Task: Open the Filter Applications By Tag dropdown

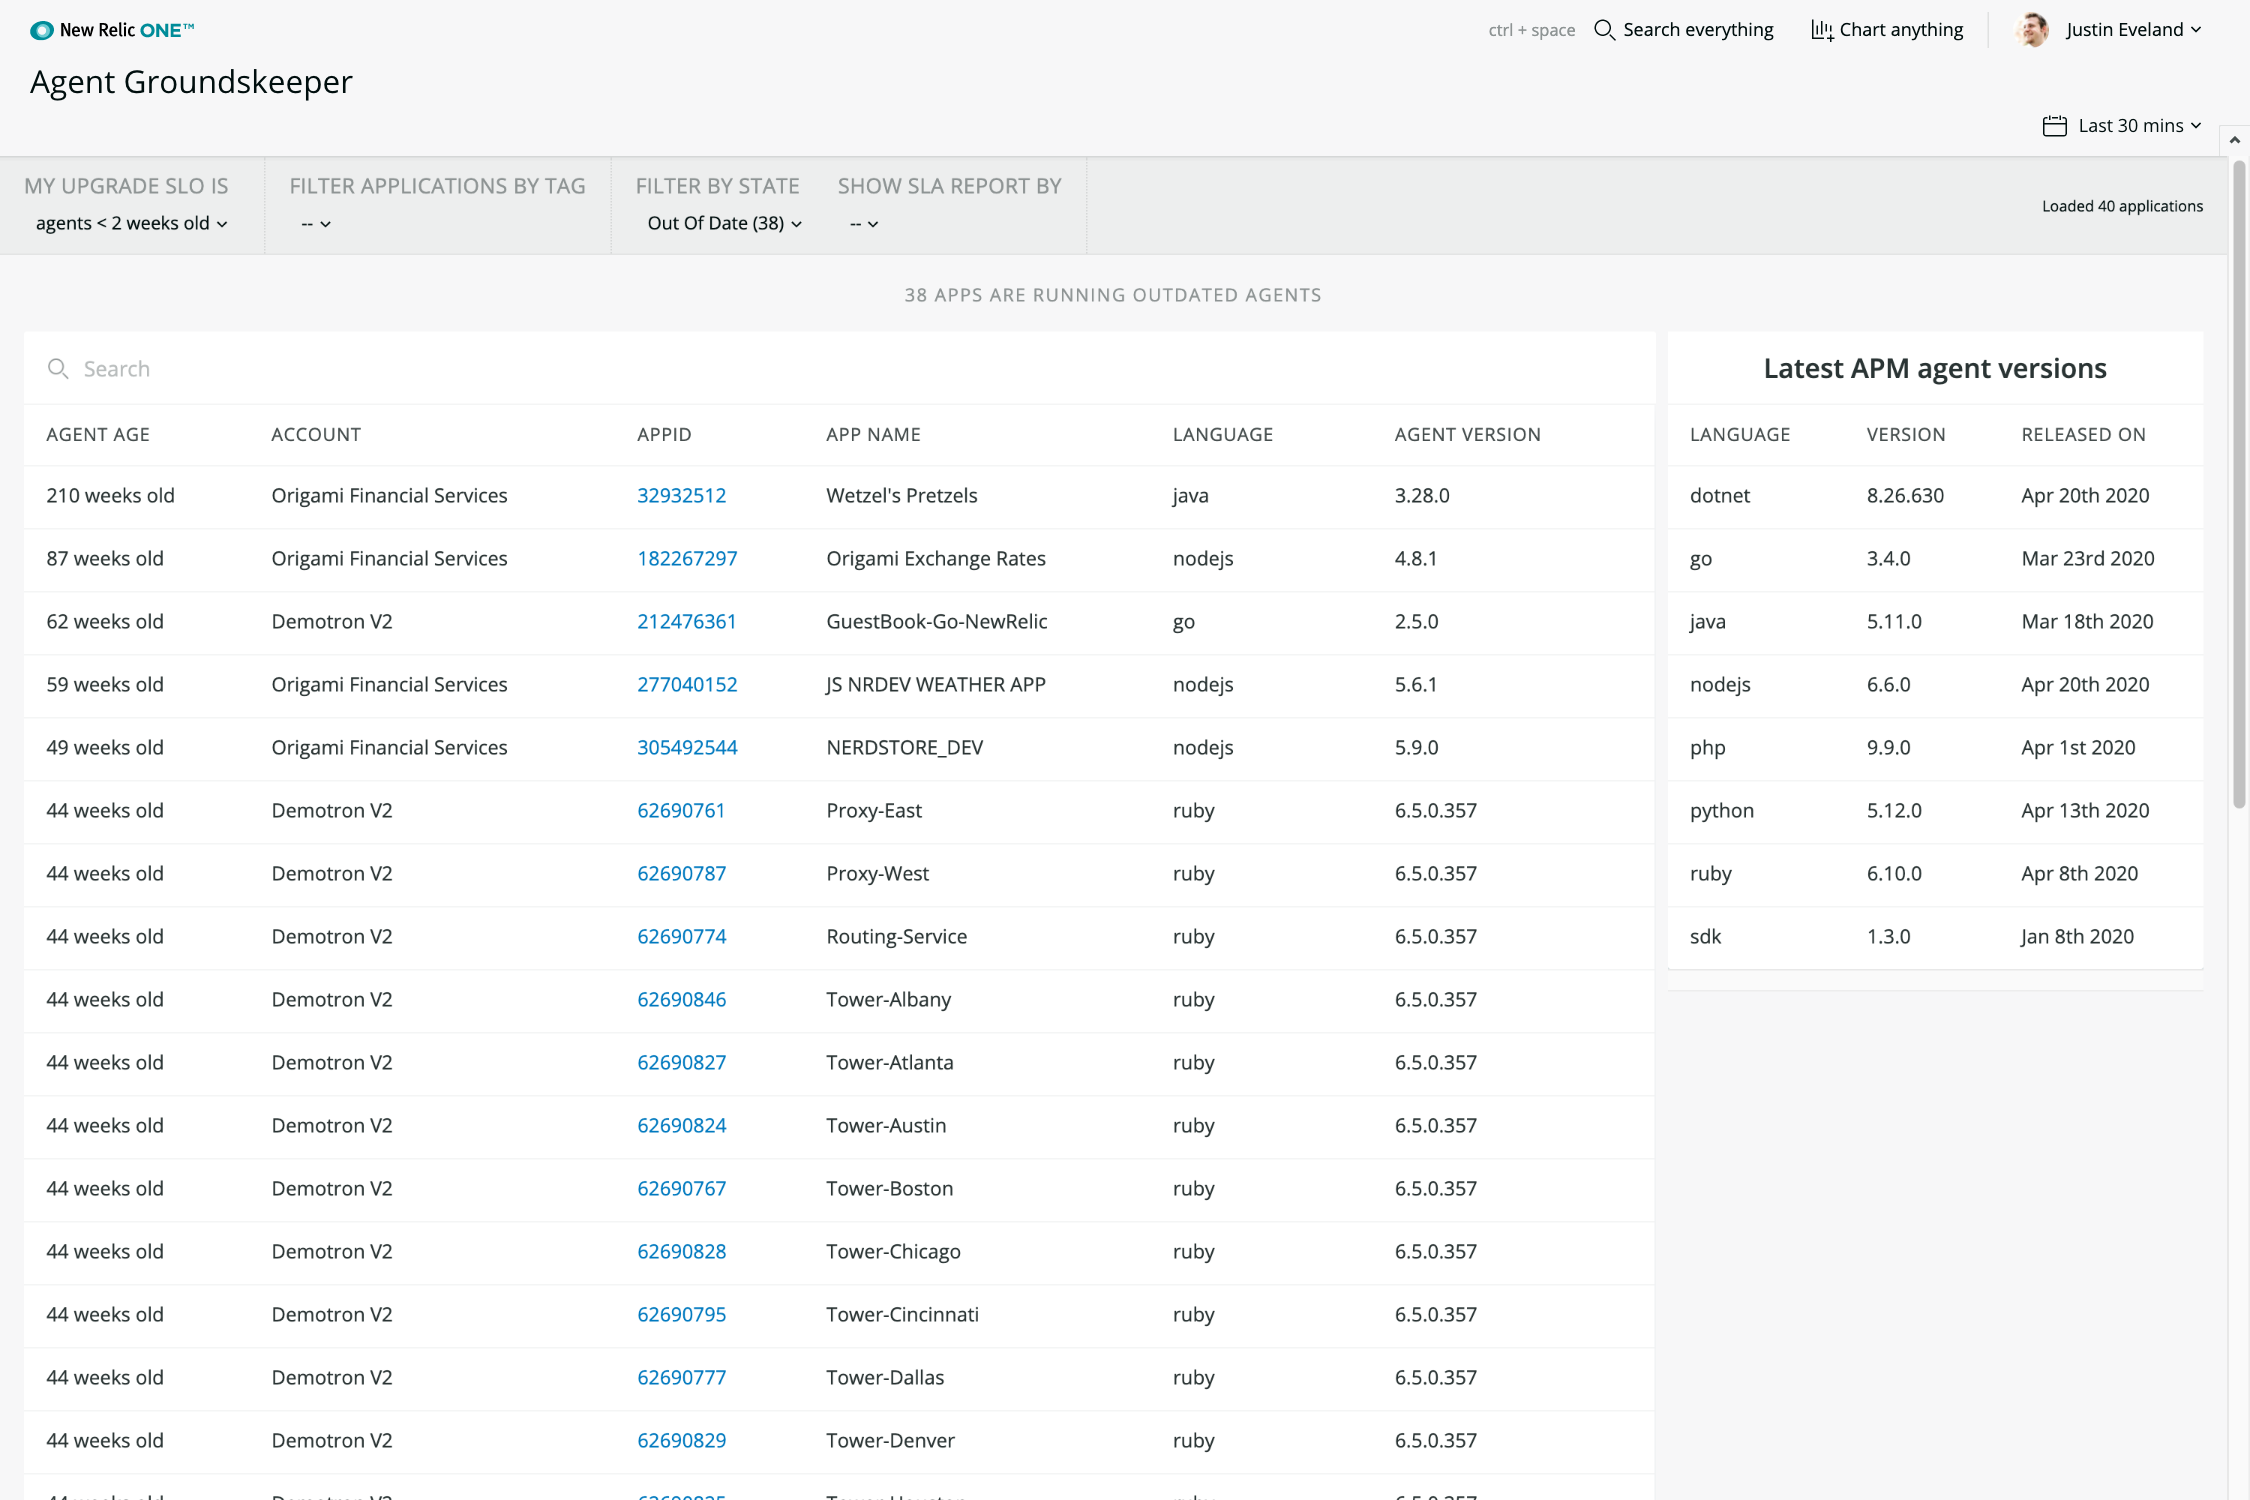Action: pos(316,224)
